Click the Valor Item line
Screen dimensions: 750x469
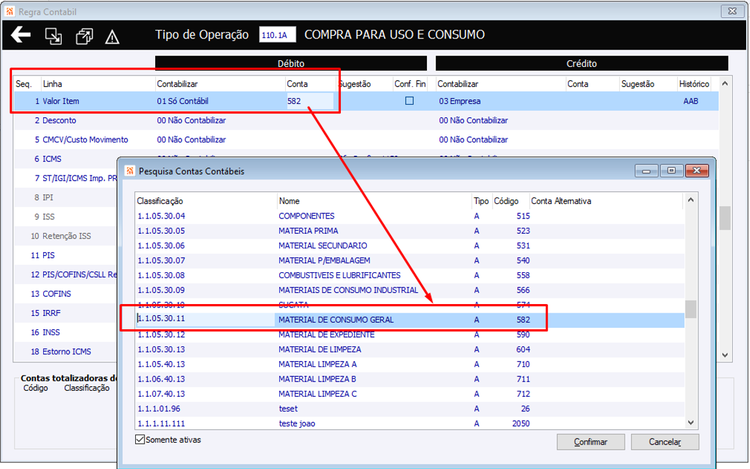[61, 101]
